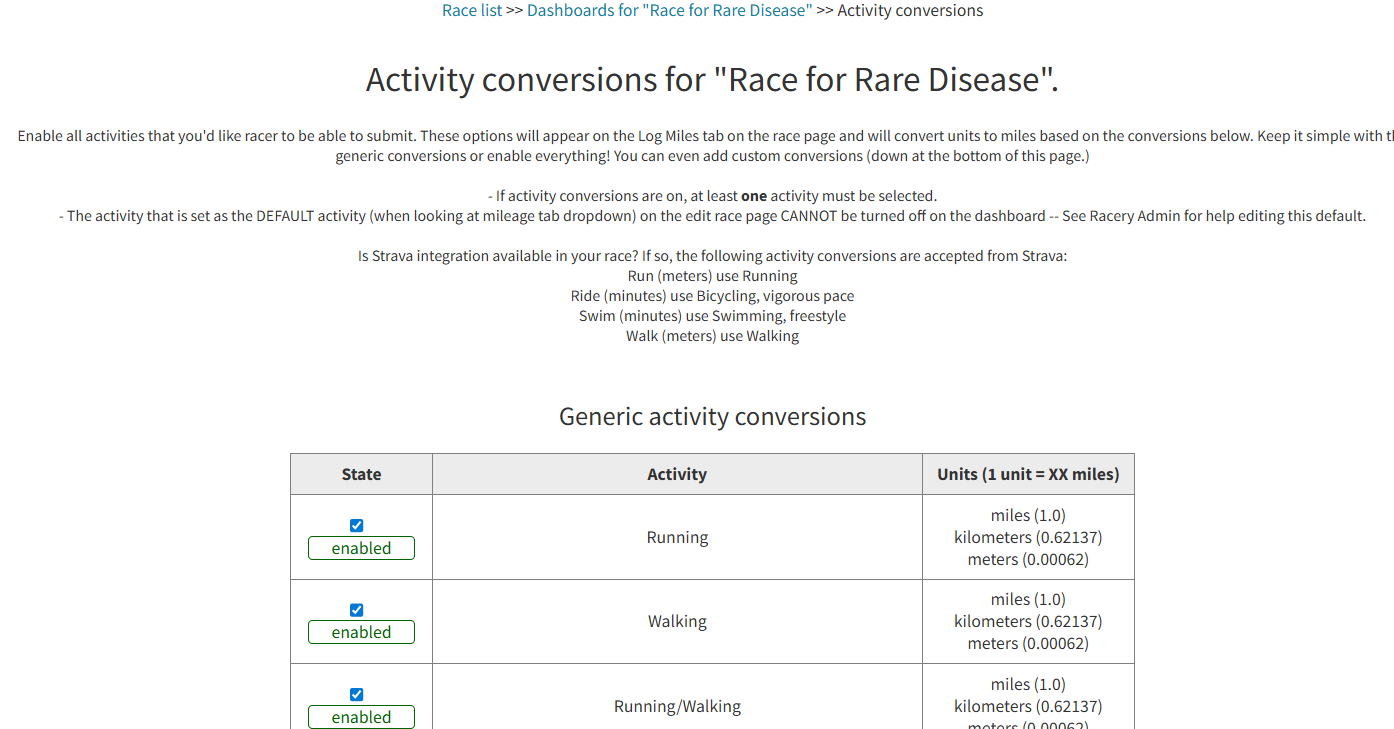Click the Units column header
The width and height of the screenshot is (1394, 729).
[x=1028, y=473]
